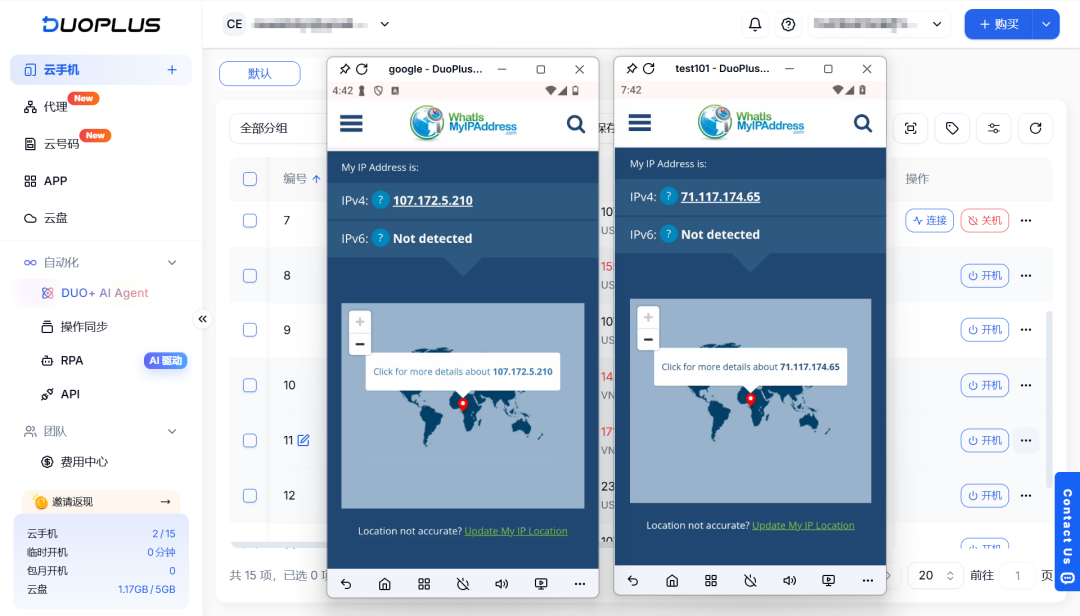This screenshot has height=616, width=1080.
Task: Click the 连接 button for row 7
Action: pos(929,220)
